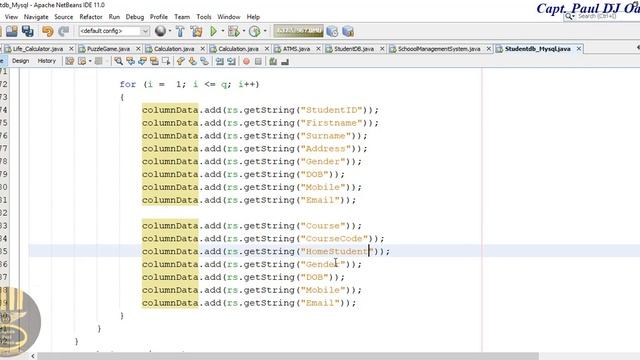Find next occurrence icon in editor toolbar

[x=142, y=61]
